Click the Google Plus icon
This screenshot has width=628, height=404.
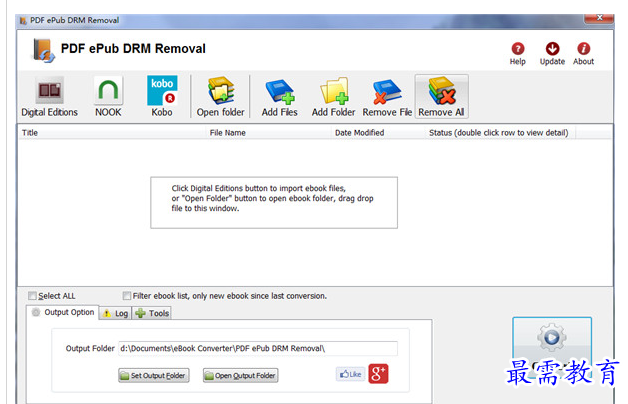(x=378, y=374)
